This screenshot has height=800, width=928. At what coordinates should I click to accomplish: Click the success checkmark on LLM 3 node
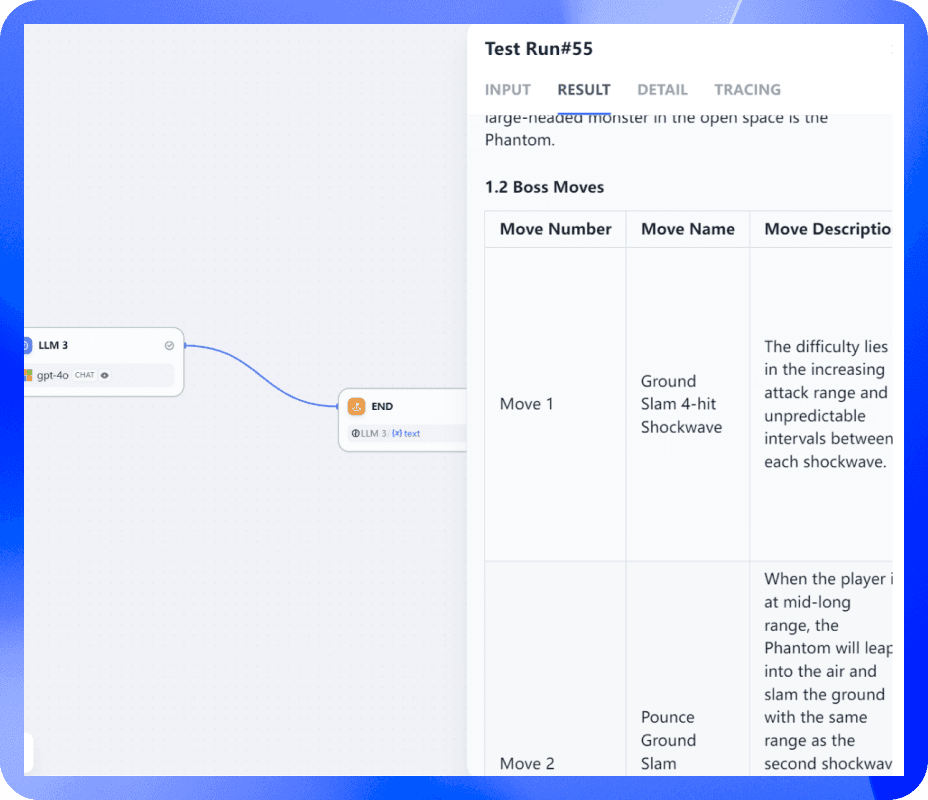169,346
